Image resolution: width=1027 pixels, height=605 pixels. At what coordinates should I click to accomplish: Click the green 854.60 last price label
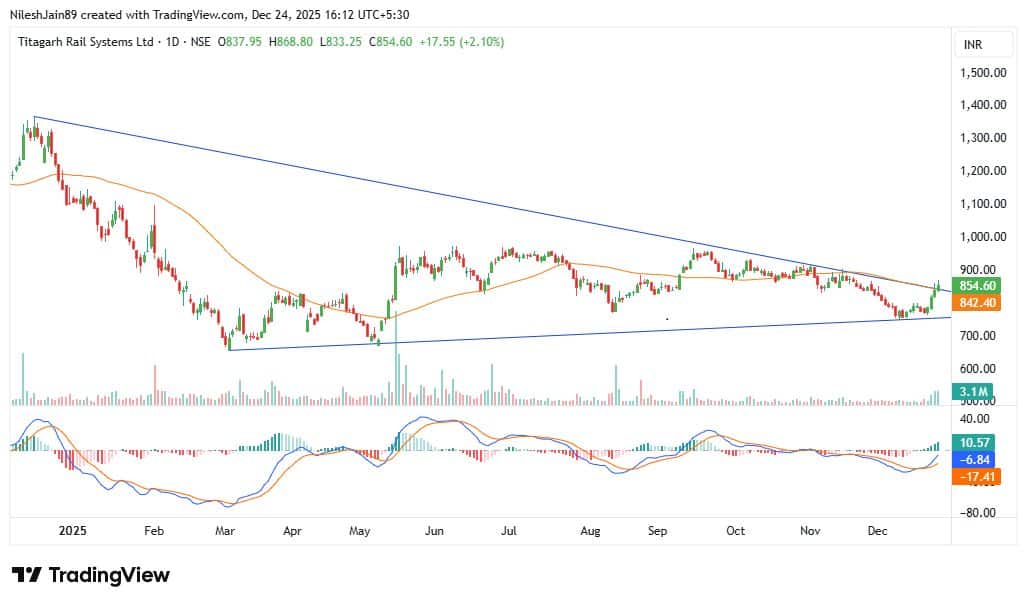coord(977,285)
